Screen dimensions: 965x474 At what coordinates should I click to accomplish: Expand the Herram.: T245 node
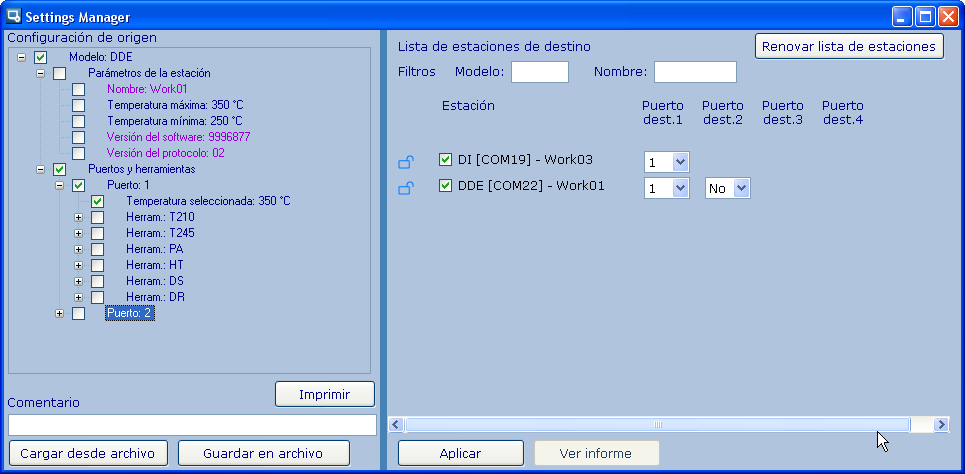79,233
